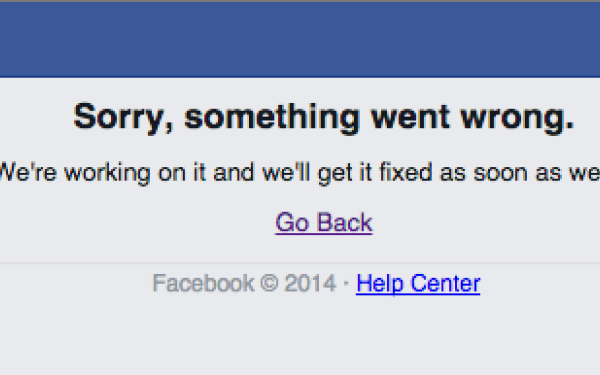Click the copyright symbol in the footer
The width and height of the screenshot is (600, 375).
269,284
